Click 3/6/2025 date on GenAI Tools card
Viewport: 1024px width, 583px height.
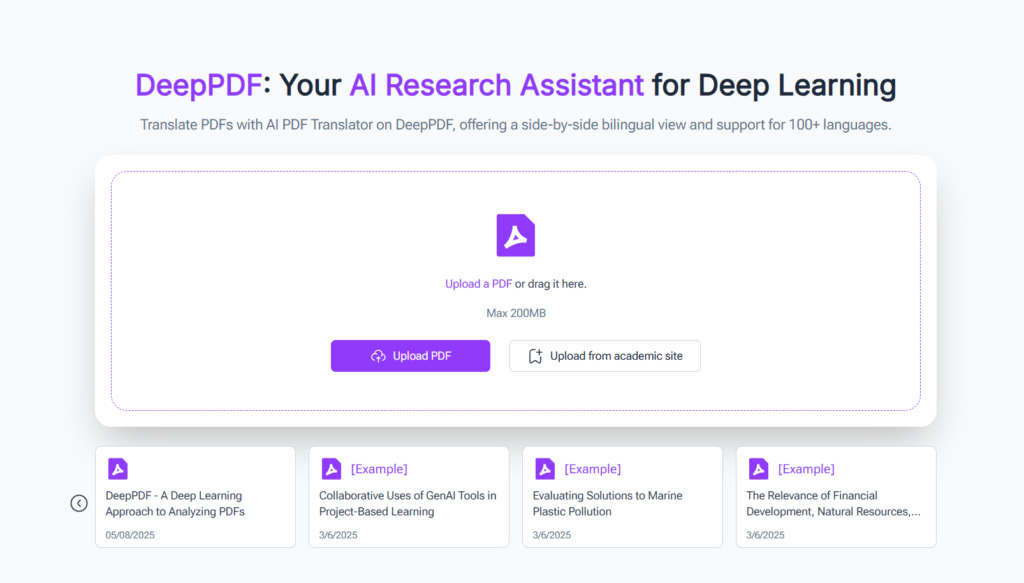click(338, 535)
